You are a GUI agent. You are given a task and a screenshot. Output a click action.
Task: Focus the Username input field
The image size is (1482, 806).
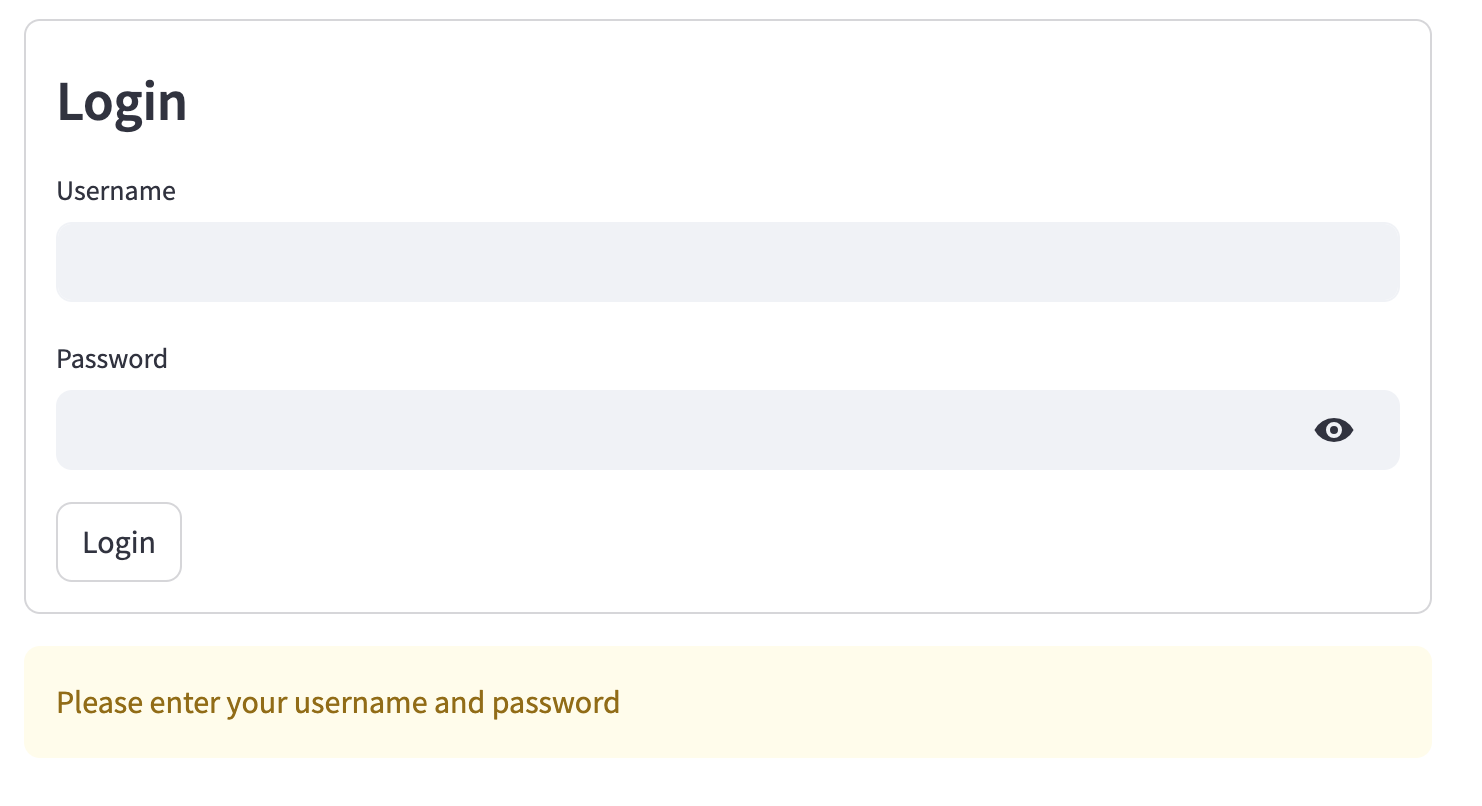point(728,262)
